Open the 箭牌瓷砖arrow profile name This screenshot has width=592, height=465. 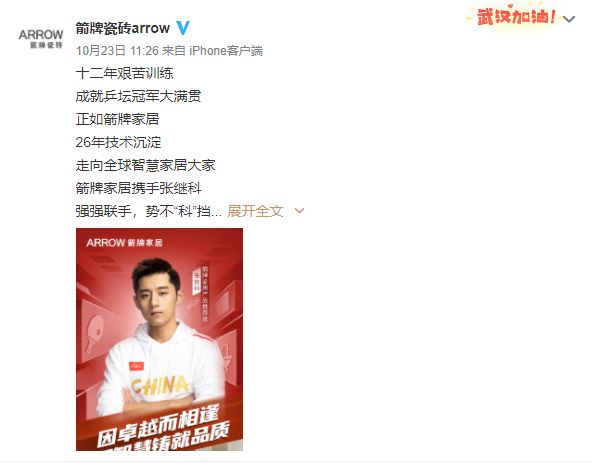[123, 28]
